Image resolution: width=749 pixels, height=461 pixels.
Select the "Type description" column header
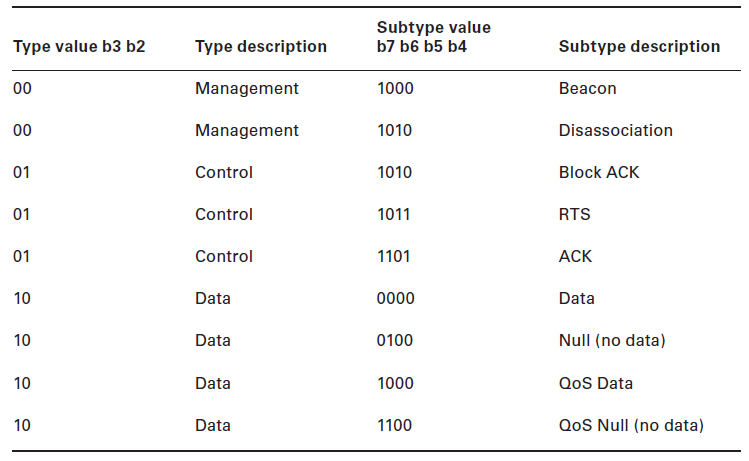260,46
